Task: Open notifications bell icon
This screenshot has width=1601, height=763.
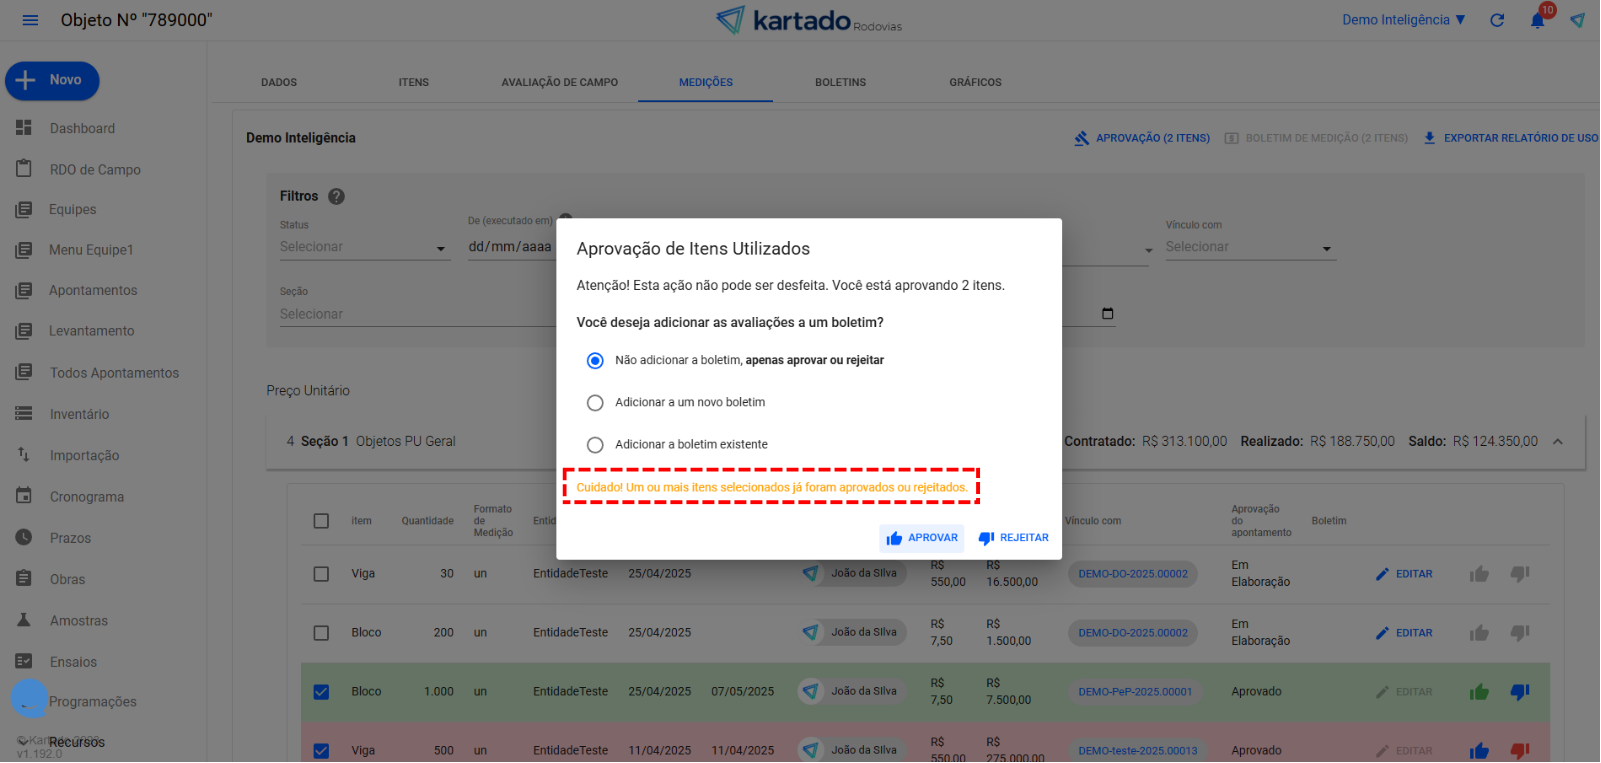Action: tap(1537, 21)
